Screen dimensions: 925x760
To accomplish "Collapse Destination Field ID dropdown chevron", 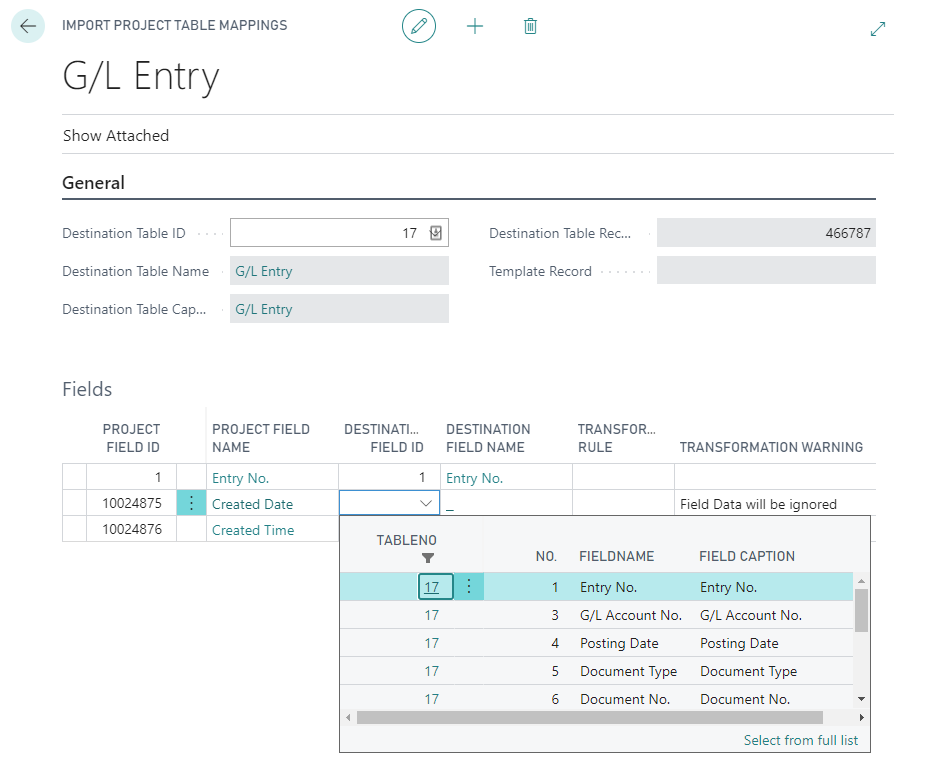I will click(426, 504).
